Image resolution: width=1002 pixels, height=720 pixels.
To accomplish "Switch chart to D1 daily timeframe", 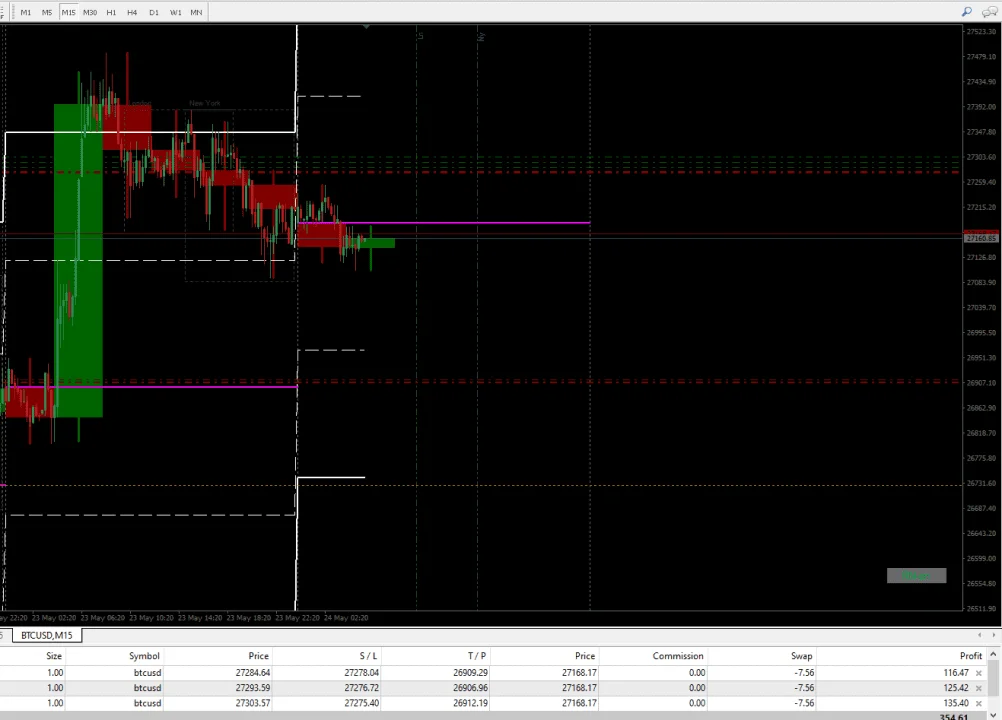I will [x=154, y=12].
